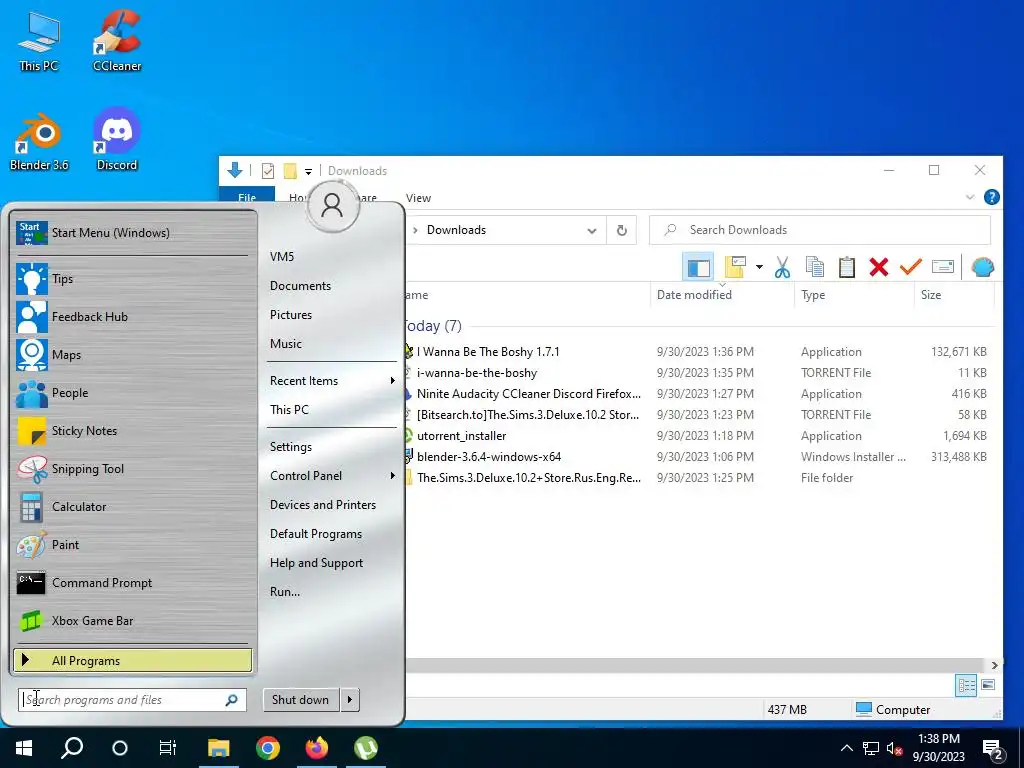Open Customize Quick Access Toolbar dropdown

pos(308,171)
